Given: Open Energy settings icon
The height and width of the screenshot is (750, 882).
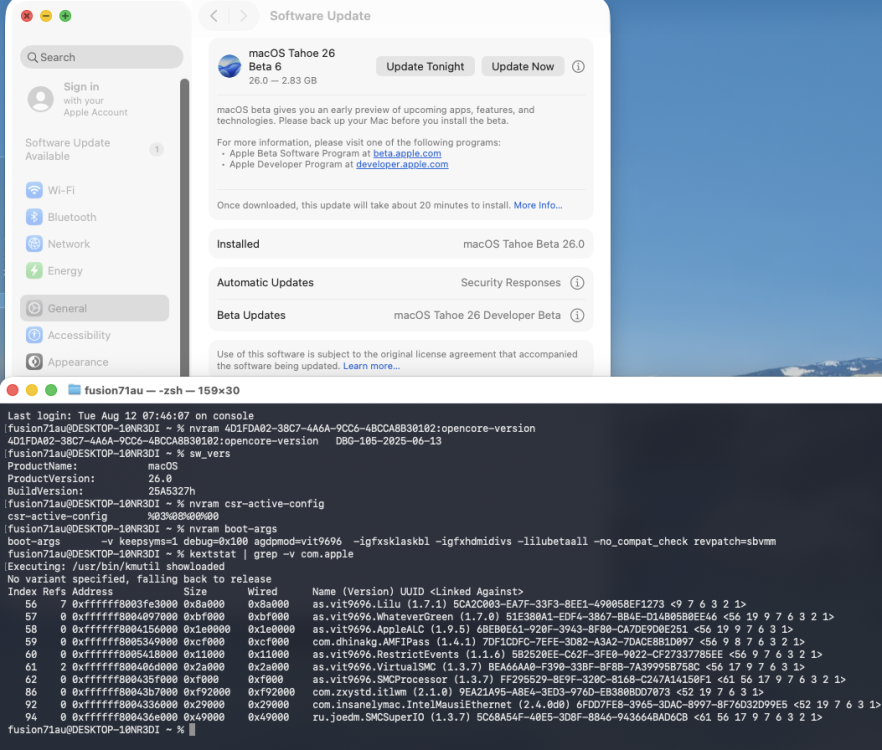Looking at the screenshot, I should click(34, 271).
